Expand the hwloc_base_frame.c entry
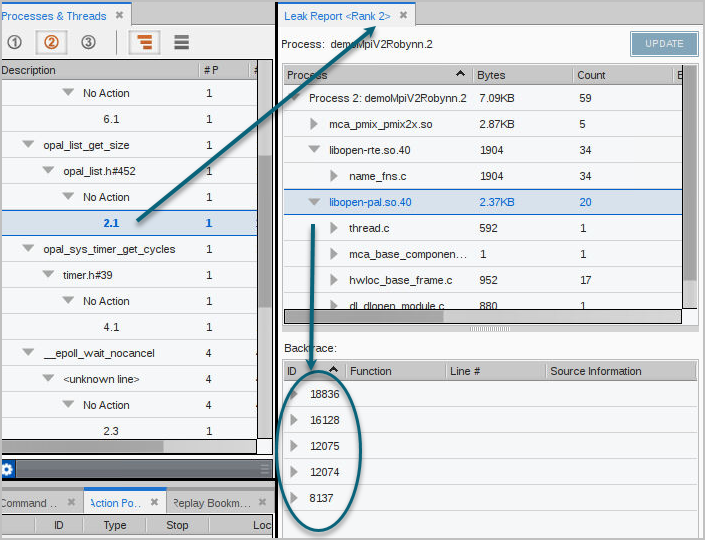Viewport: 705px width, 540px height. [334, 280]
